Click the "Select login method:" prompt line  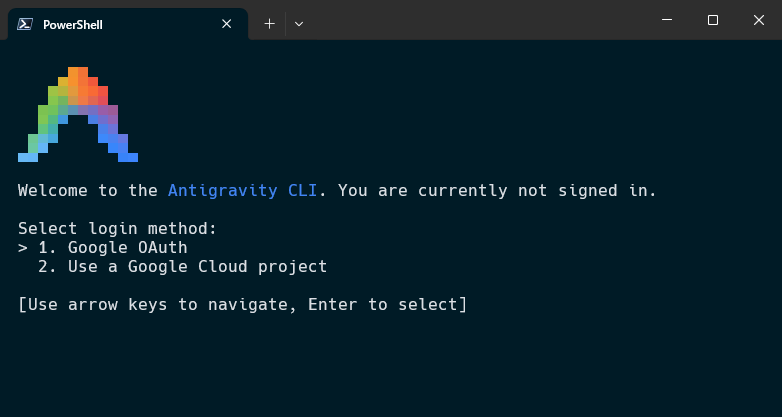pyautogui.click(x=118, y=228)
